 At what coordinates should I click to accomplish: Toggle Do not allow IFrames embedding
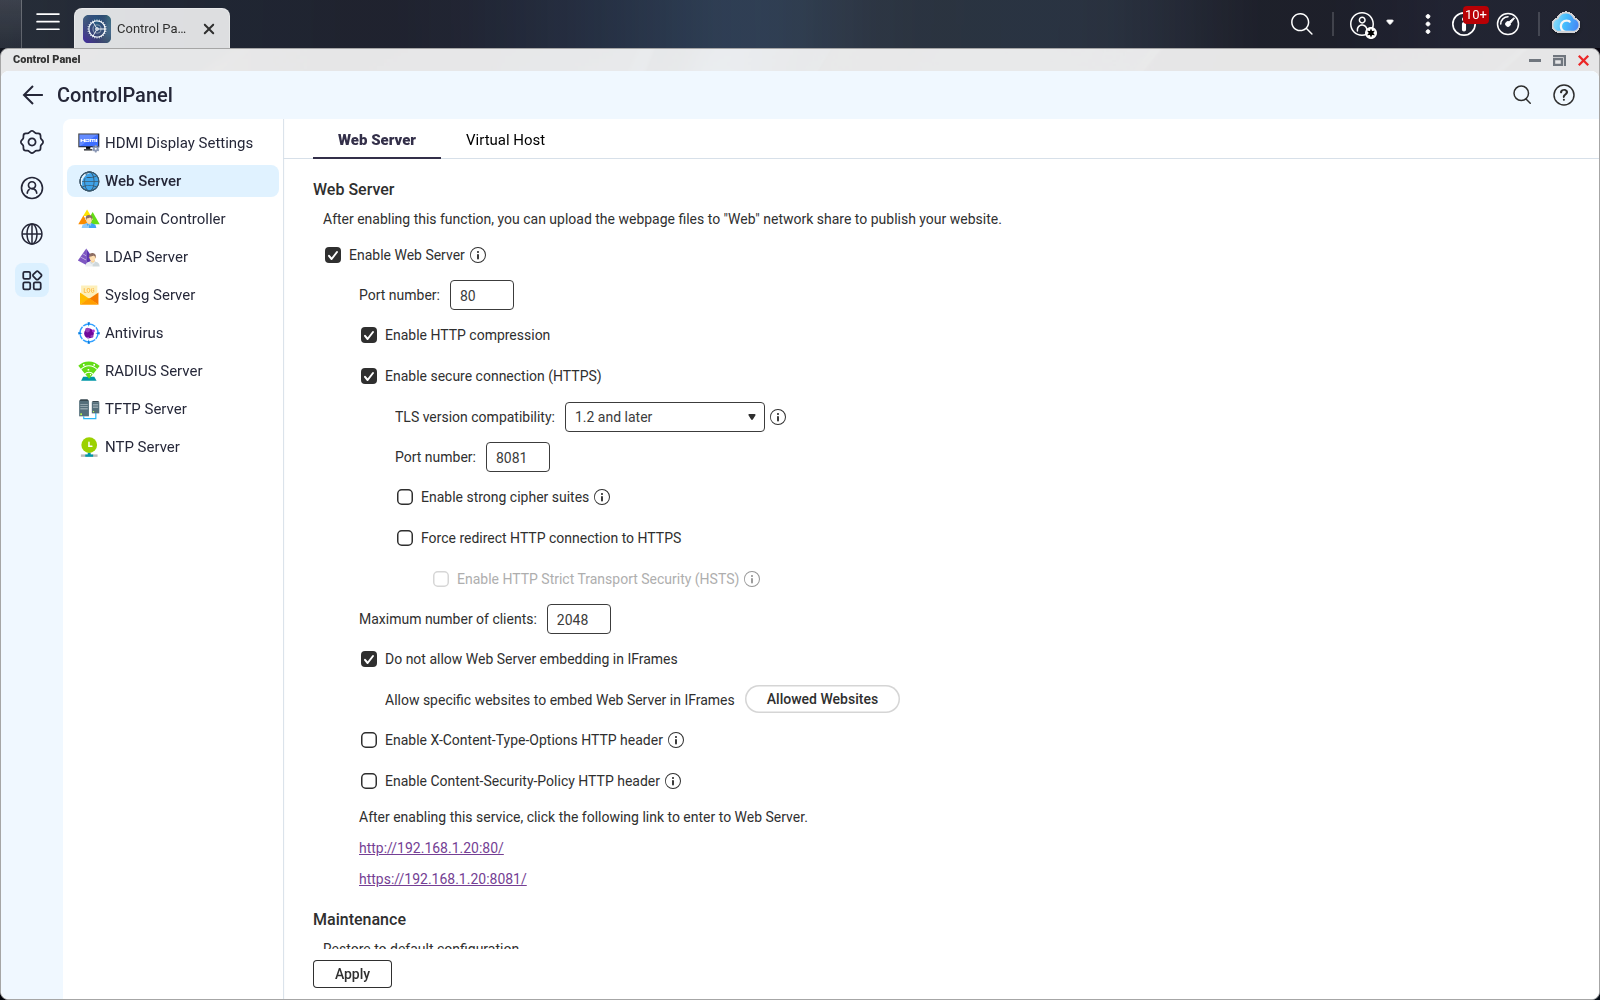pyautogui.click(x=369, y=659)
